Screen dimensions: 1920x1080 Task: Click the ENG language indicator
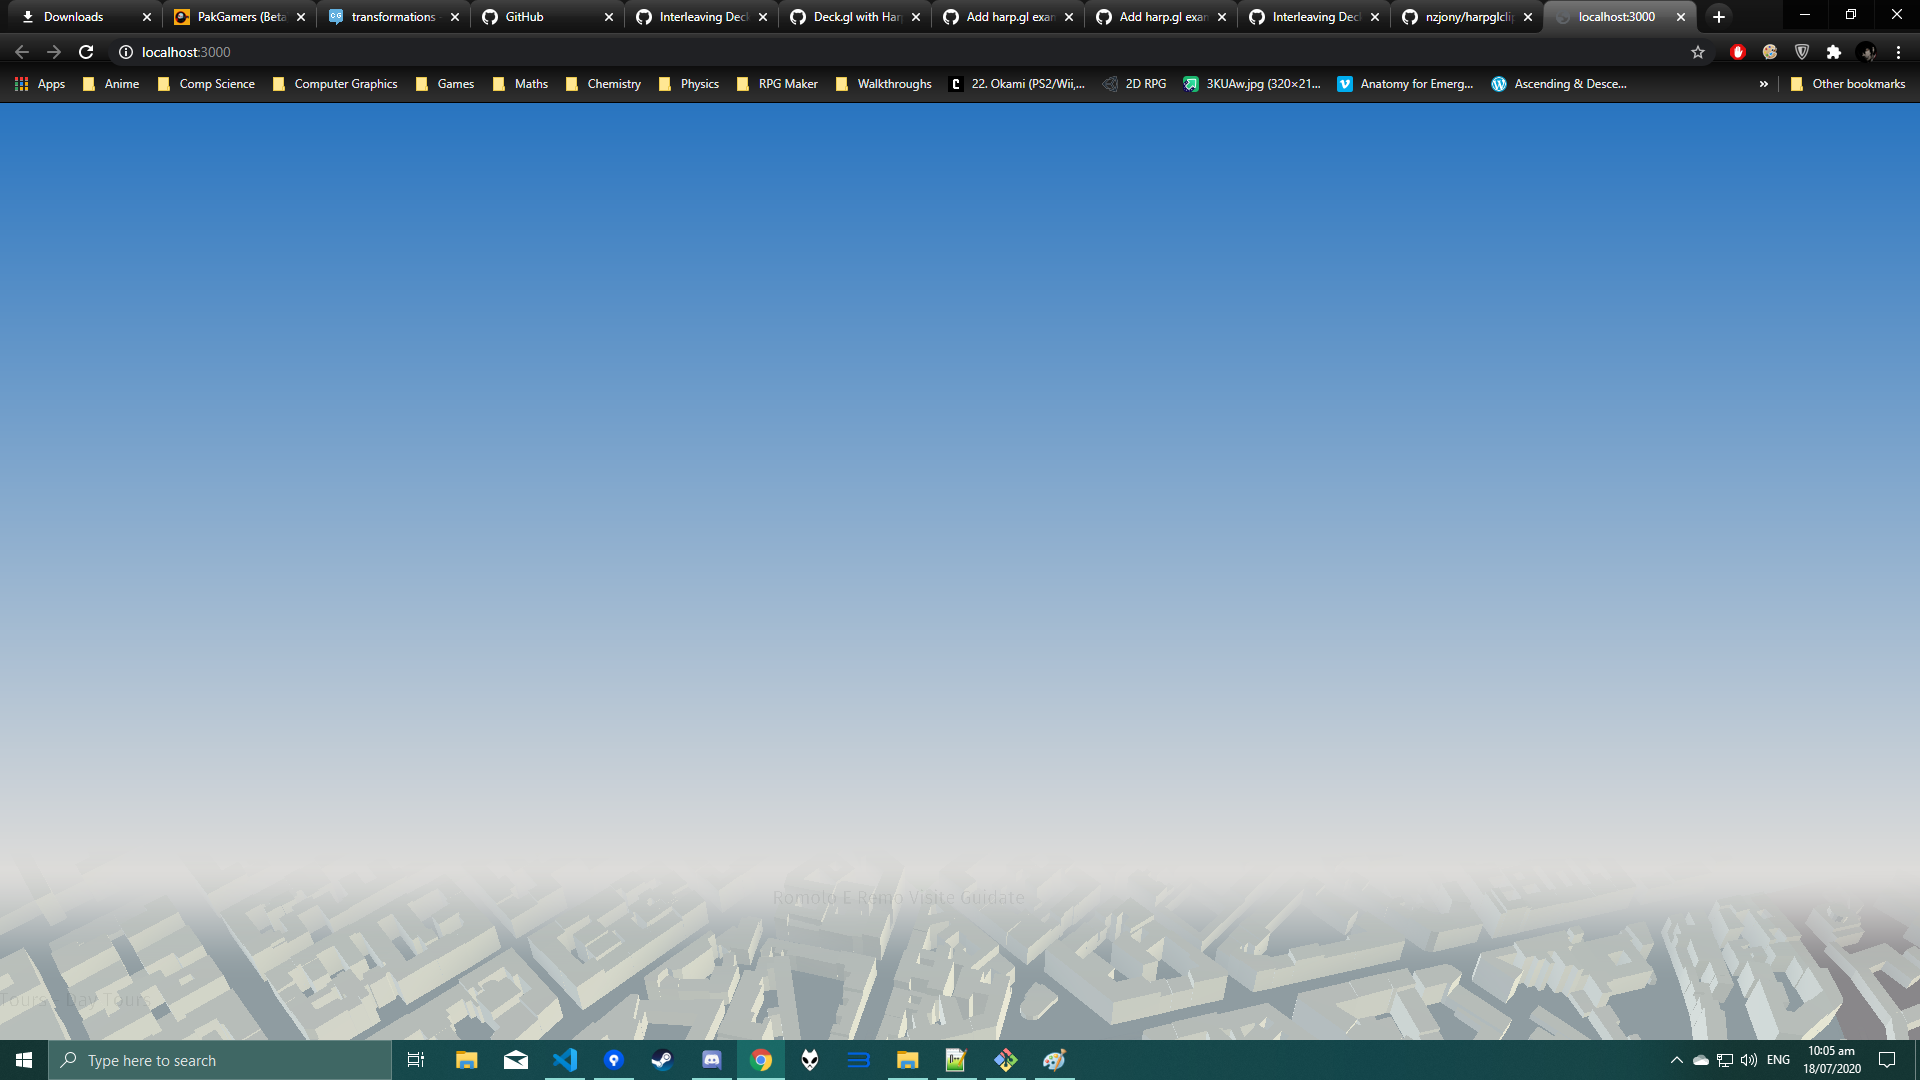click(x=1778, y=1060)
